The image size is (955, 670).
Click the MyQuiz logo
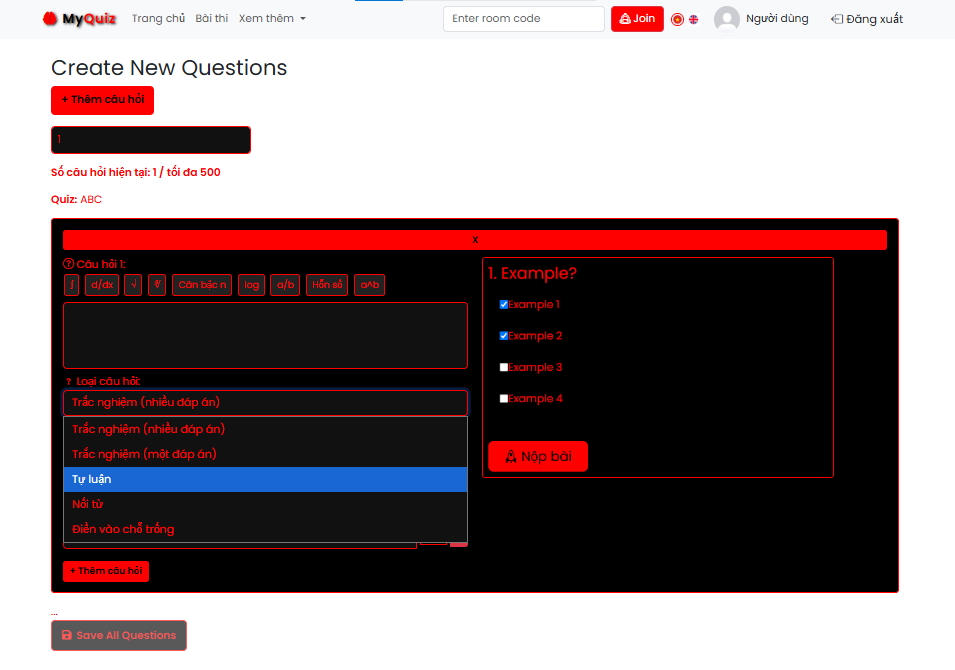[x=79, y=19]
